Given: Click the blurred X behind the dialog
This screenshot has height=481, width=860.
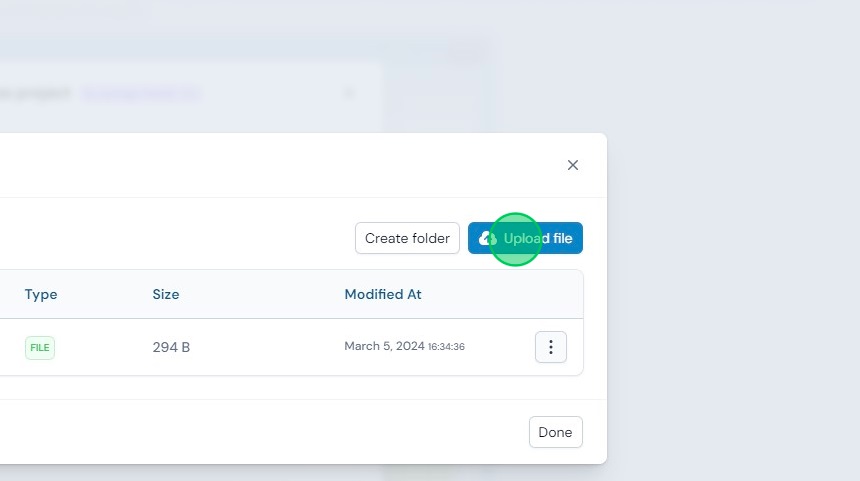Looking at the screenshot, I should point(349,93).
